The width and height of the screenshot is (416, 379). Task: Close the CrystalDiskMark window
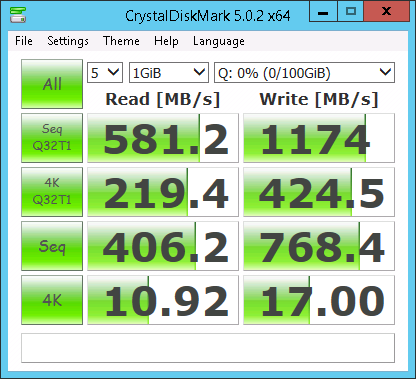(x=387, y=11)
